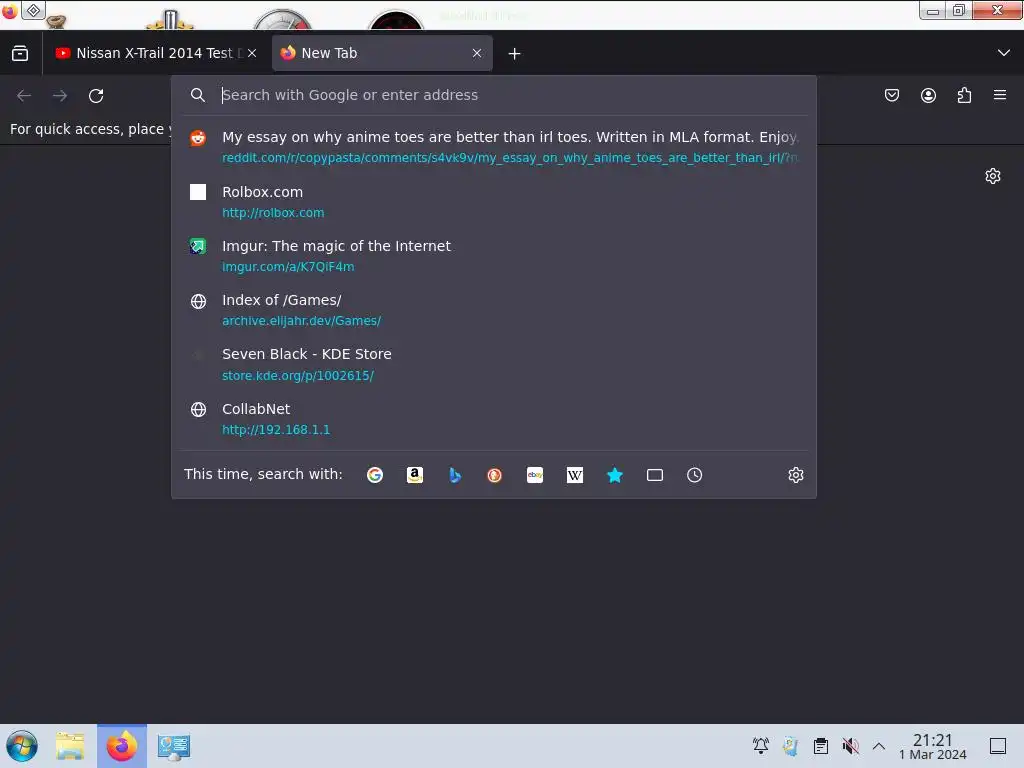Search this time with eBay
This screenshot has width=1024, height=768.
pyautogui.click(x=535, y=475)
